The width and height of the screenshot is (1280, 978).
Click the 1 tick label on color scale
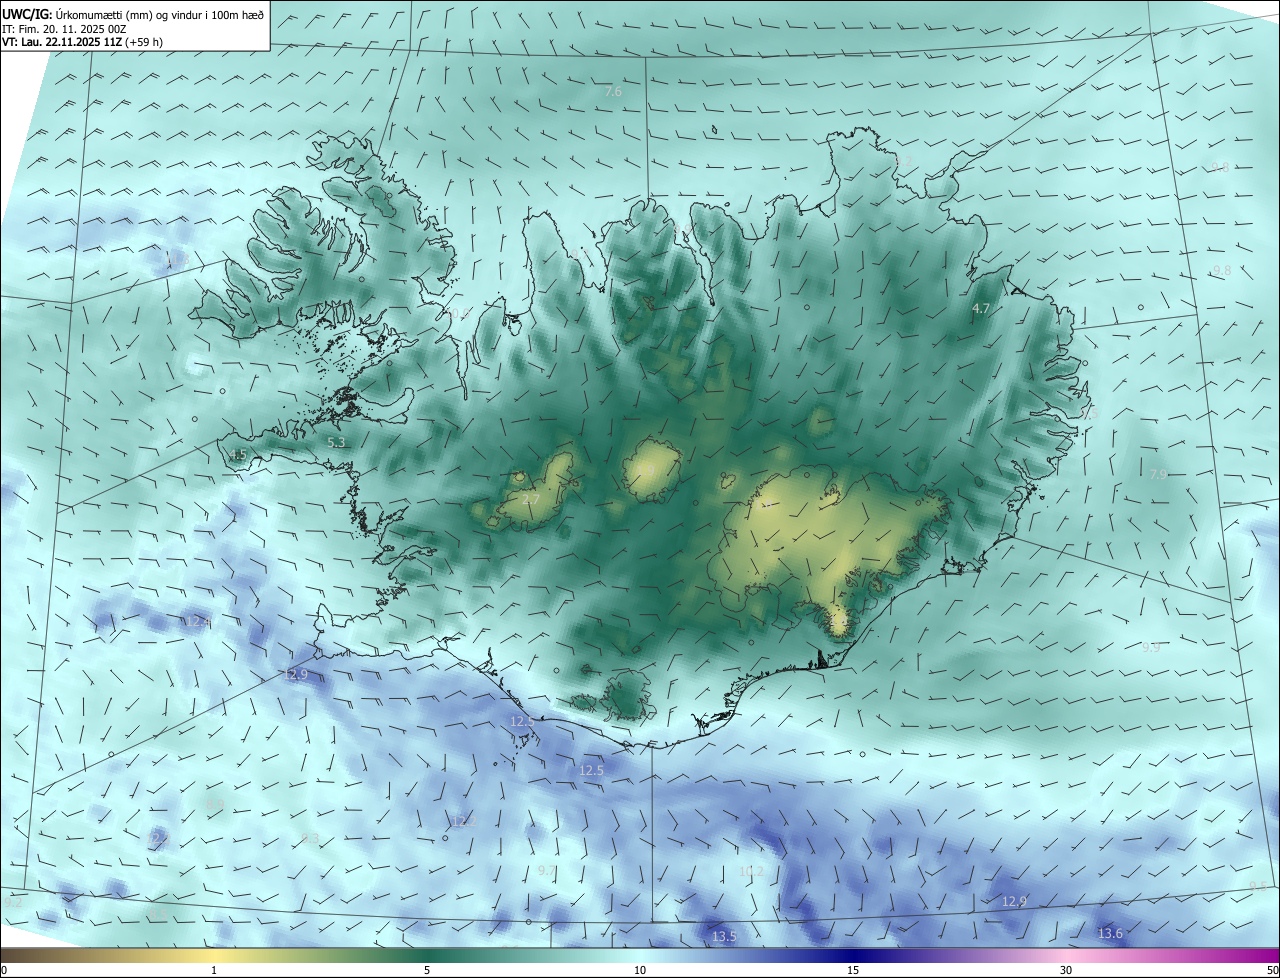click(214, 970)
